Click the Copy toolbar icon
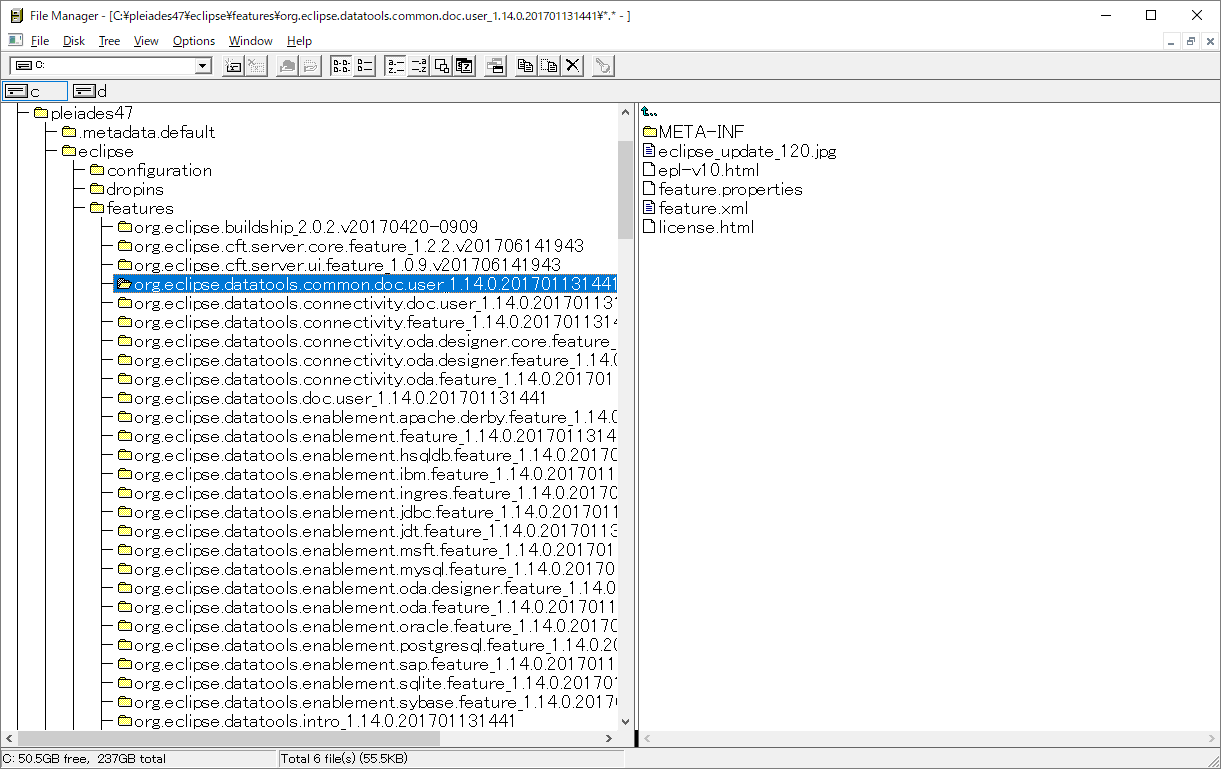 click(525, 65)
